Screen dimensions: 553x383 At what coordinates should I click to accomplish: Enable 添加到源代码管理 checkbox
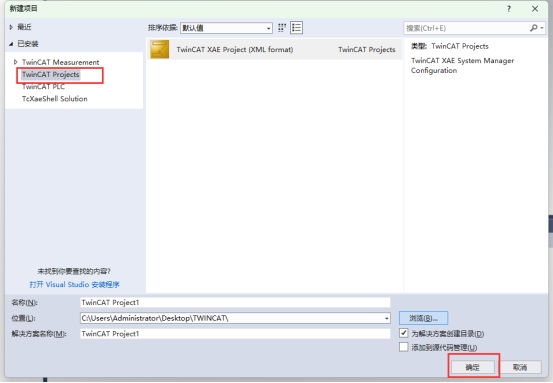(404, 347)
